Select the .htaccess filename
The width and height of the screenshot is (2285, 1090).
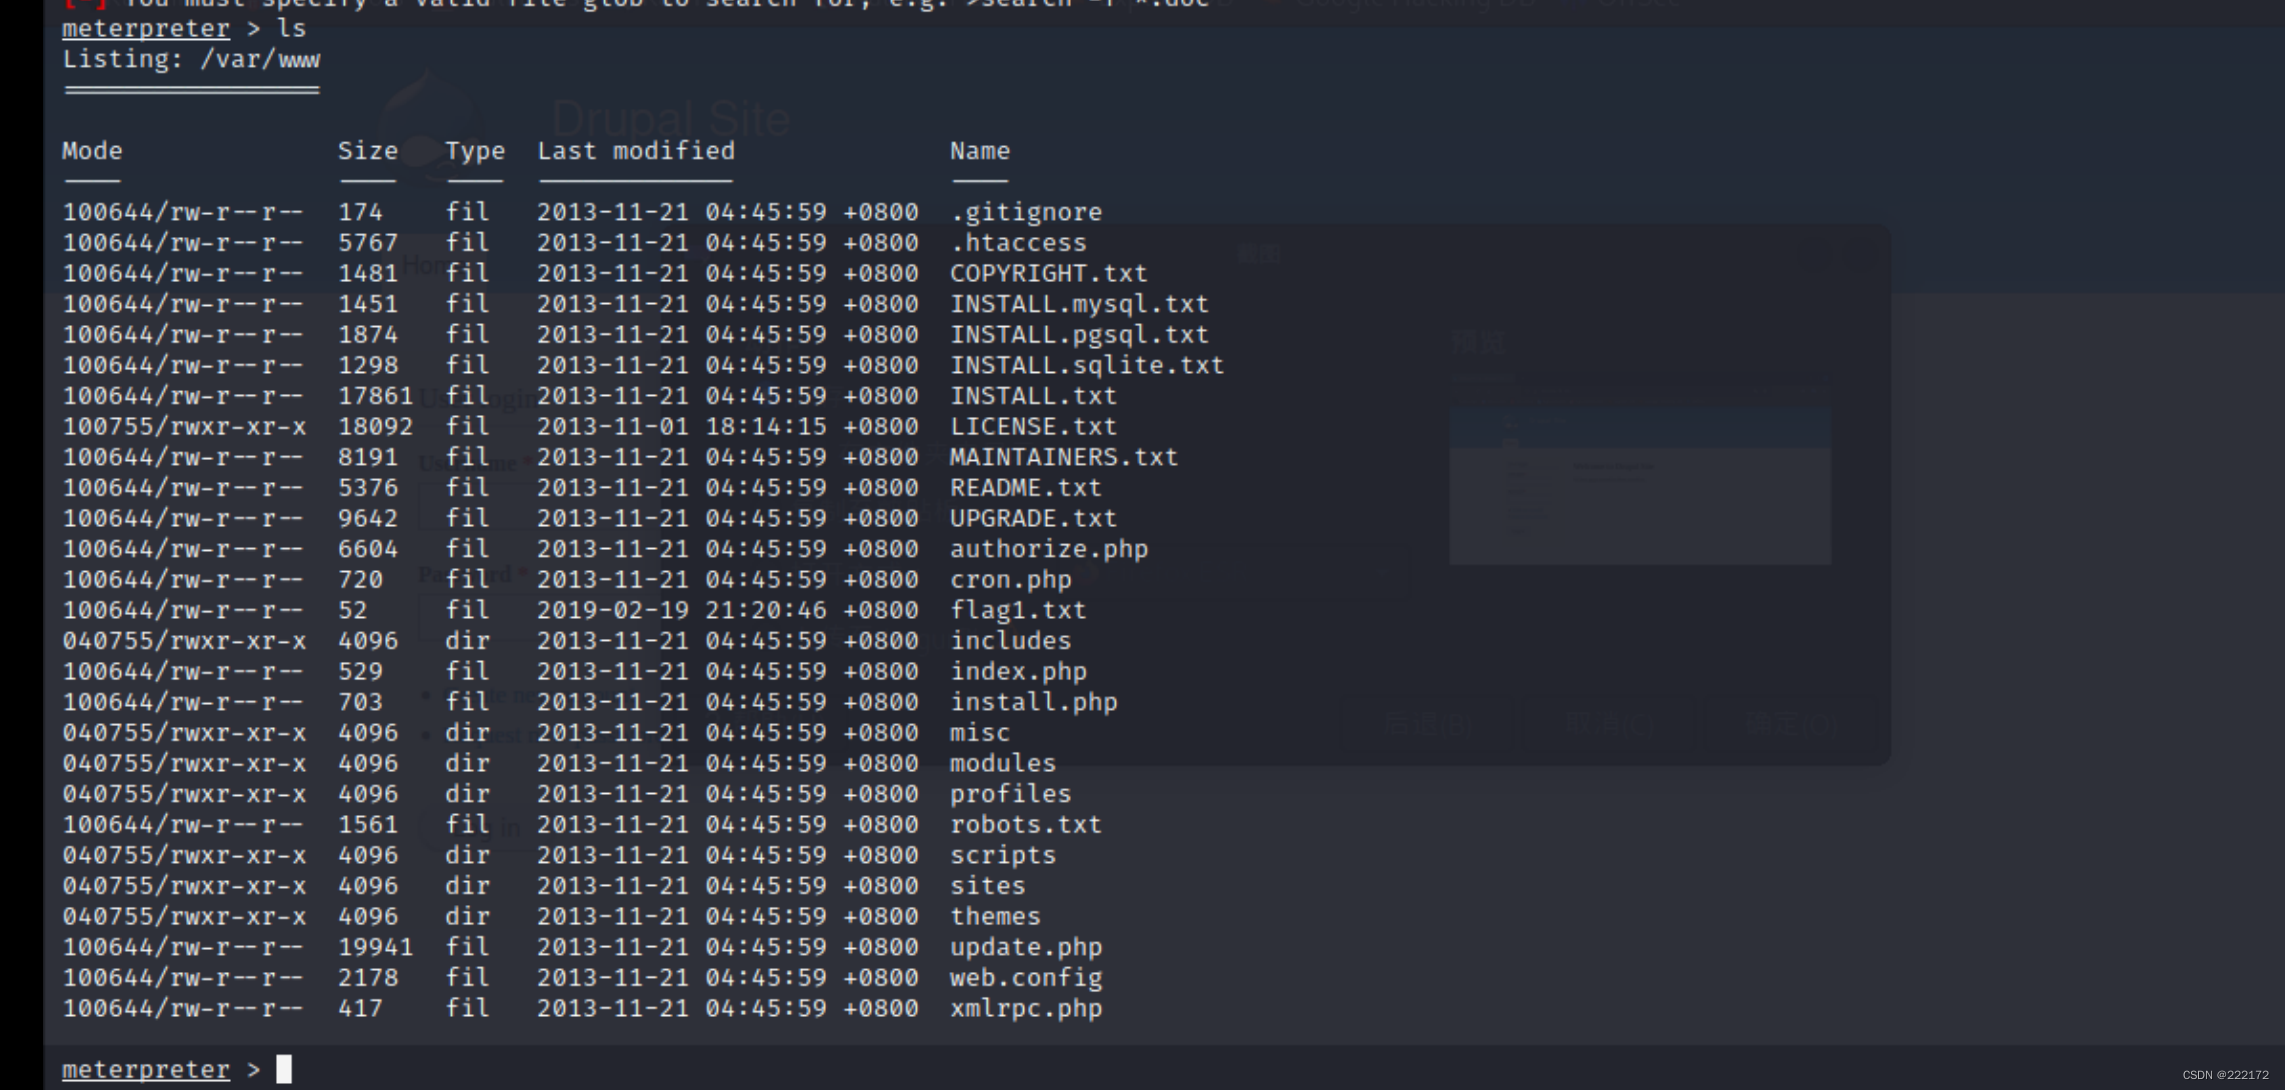(x=1017, y=243)
